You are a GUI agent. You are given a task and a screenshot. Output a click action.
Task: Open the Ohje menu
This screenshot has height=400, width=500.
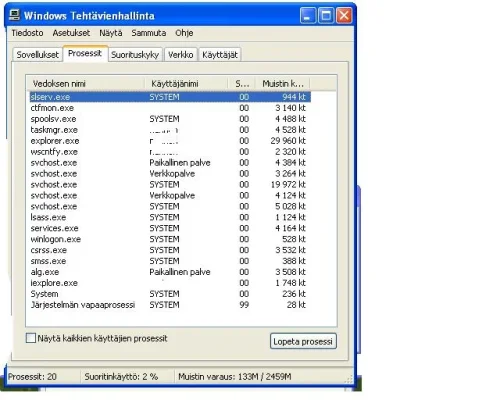(184, 33)
